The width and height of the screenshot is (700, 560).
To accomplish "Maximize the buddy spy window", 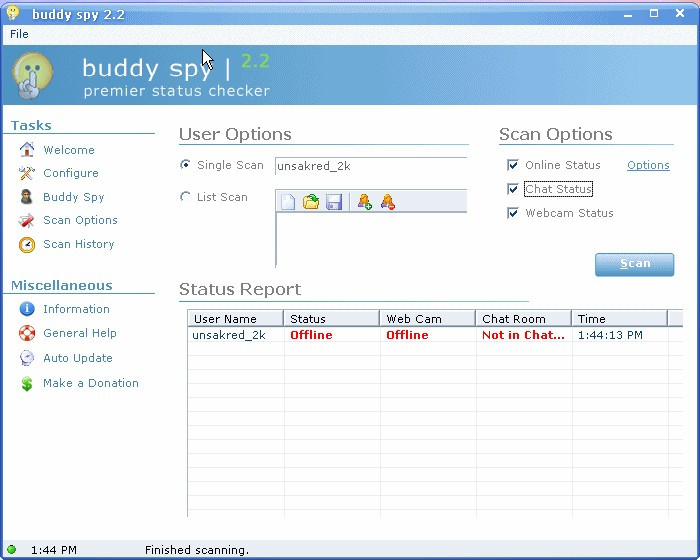I will (x=654, y=13).
